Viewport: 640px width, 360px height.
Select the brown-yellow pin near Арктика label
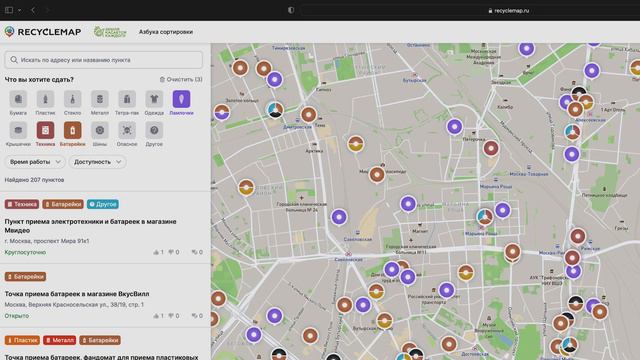(x=356, y=143)
